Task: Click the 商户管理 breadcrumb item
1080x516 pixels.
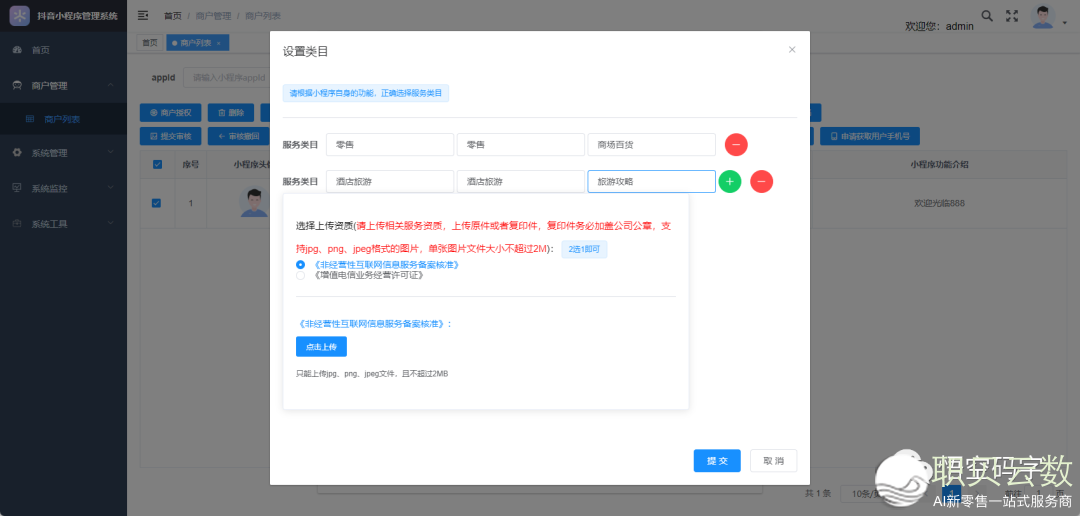Action: pos(214,16)
